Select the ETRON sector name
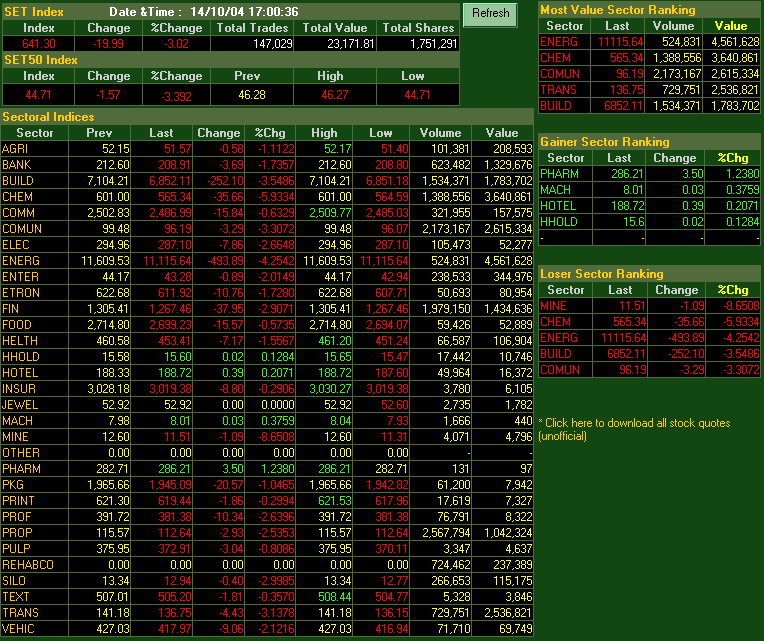764x641 pixels. [21, 293]
